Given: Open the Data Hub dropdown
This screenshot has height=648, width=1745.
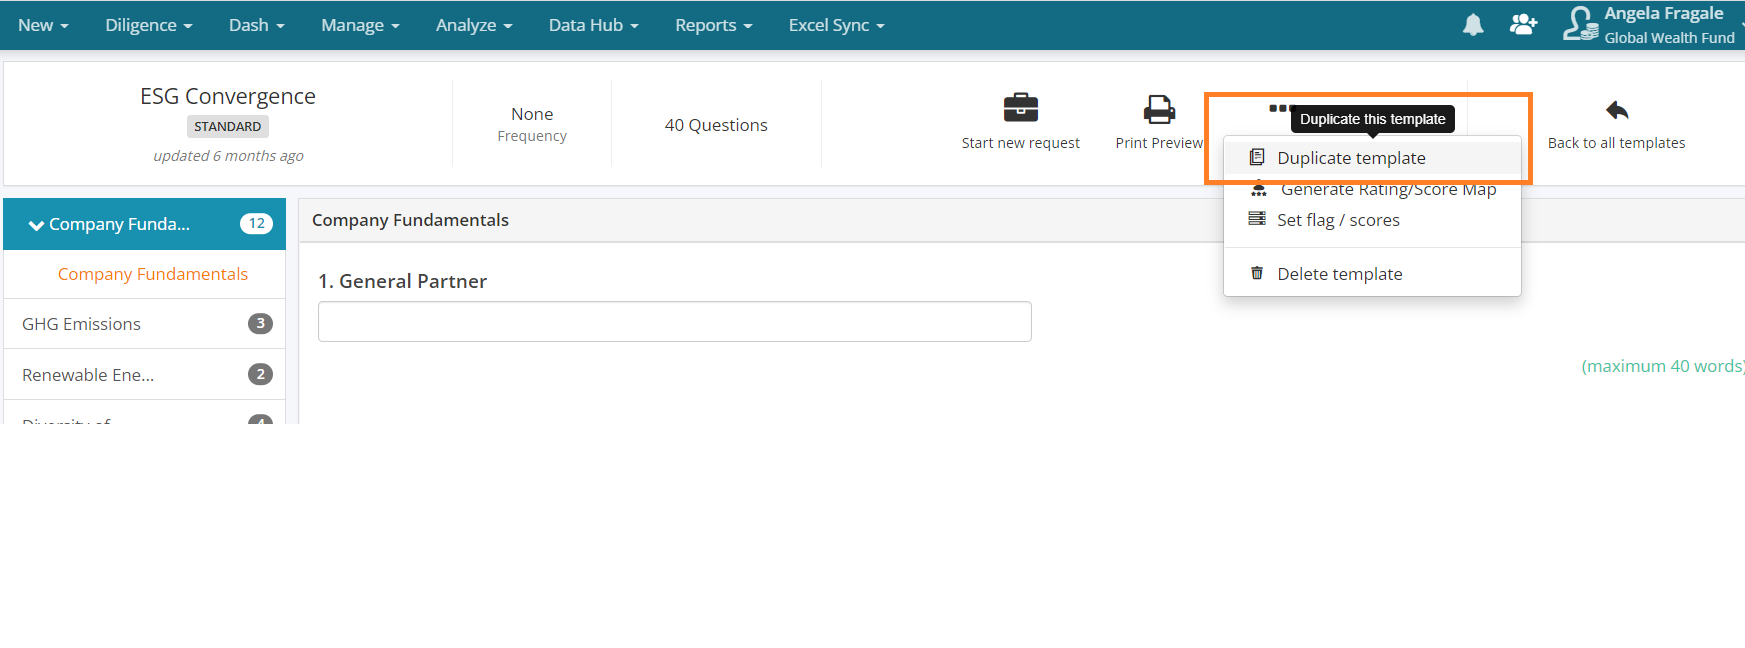Looking at the screenshot, I should (x=593, y=25).
